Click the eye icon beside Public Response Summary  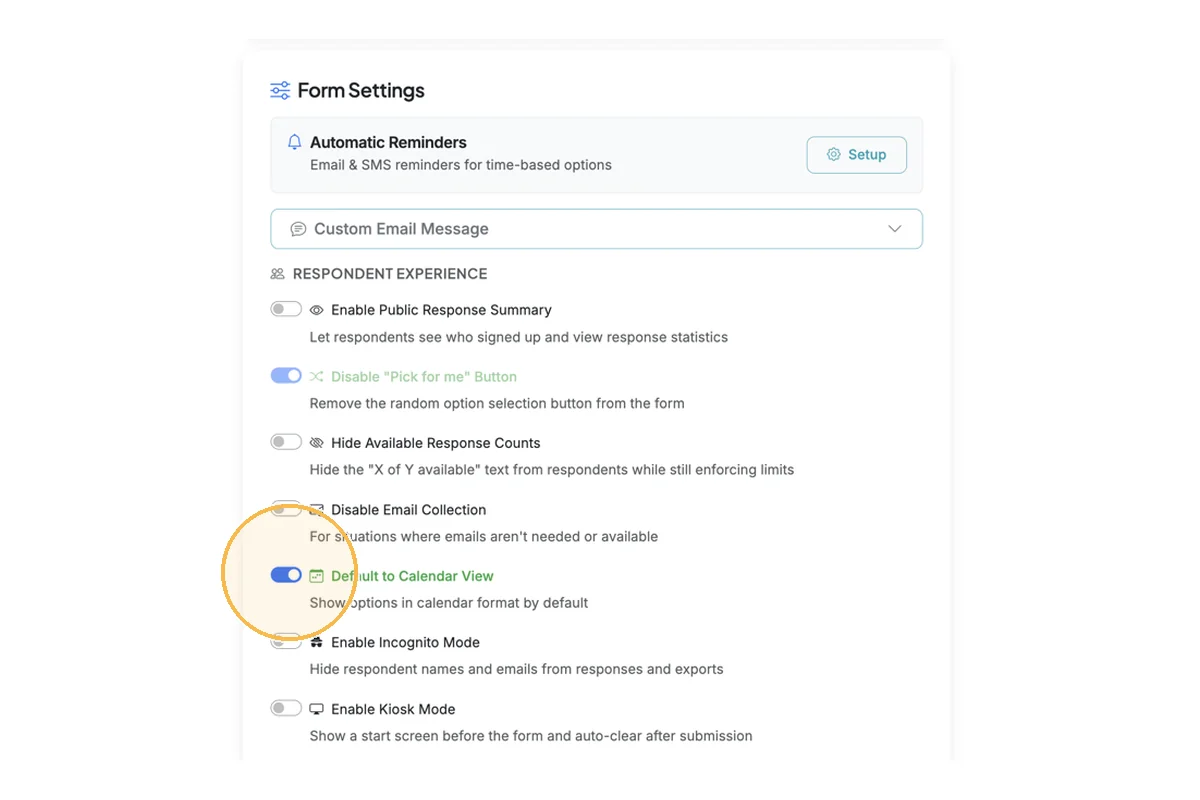[316, 310]
